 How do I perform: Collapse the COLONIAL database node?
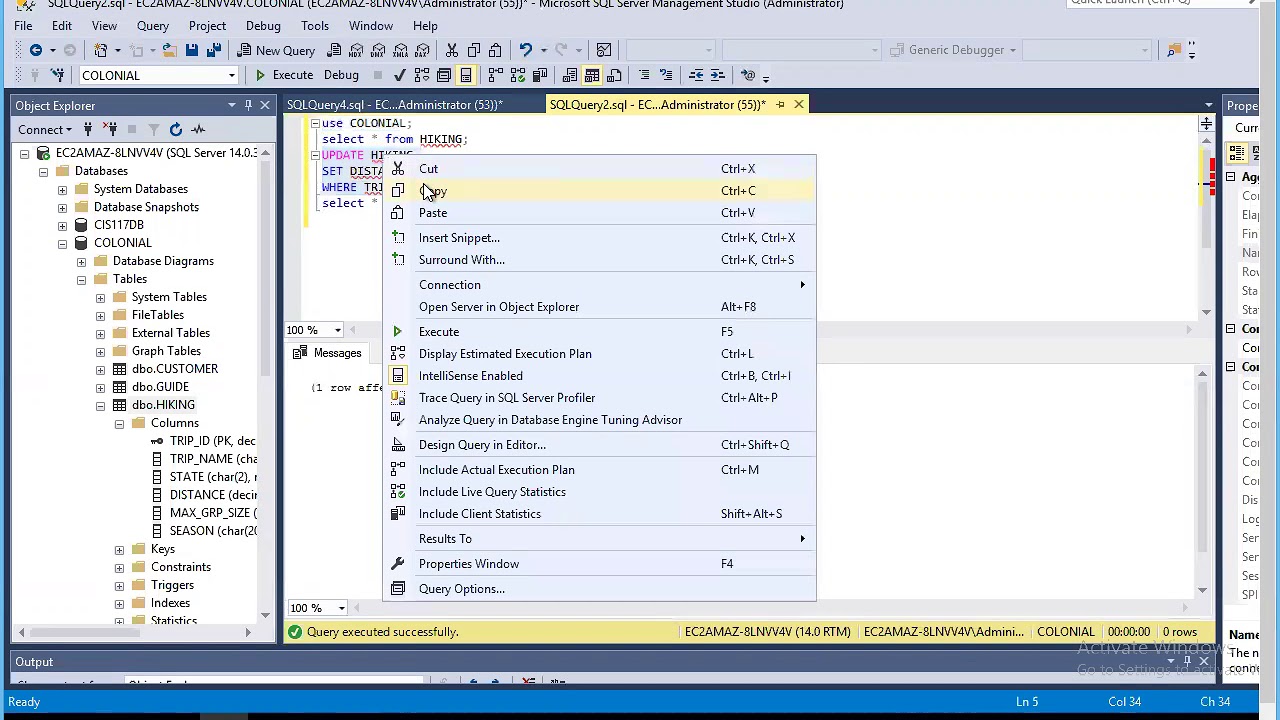click(62, 243)
